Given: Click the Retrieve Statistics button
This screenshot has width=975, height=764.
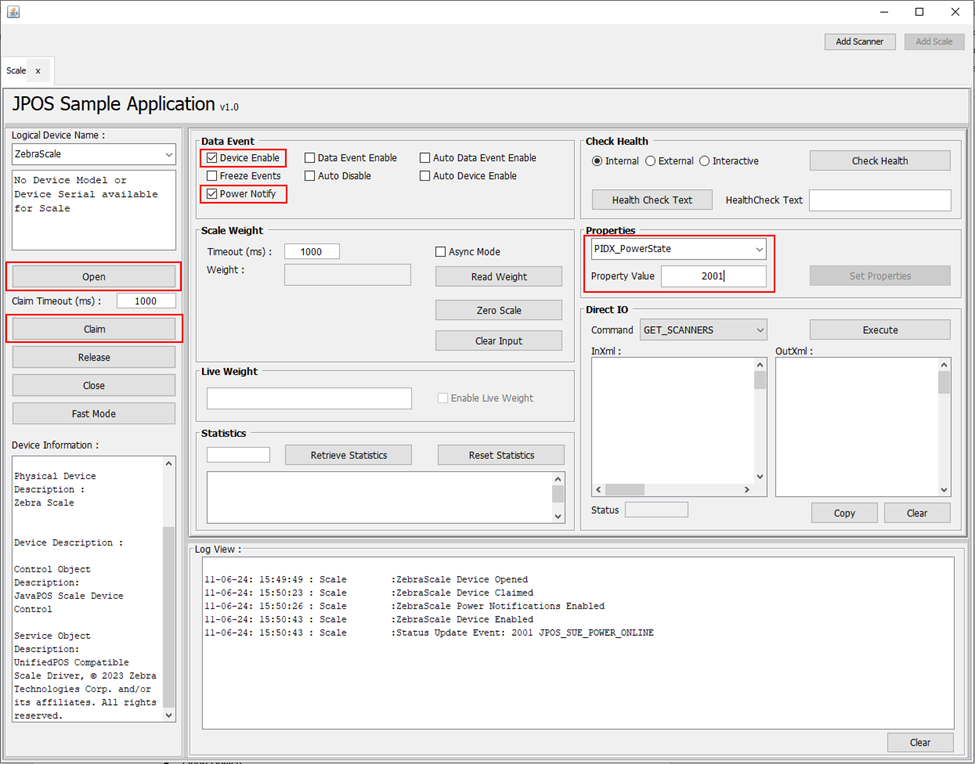Looking at the screenshot, I should 348,455.
